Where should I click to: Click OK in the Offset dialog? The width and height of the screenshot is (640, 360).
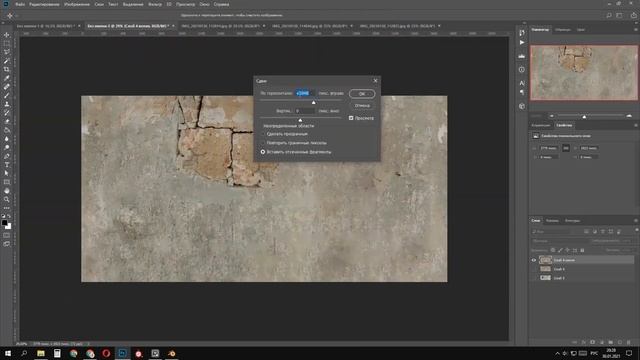pyautogui.click(x=362, y=94)
